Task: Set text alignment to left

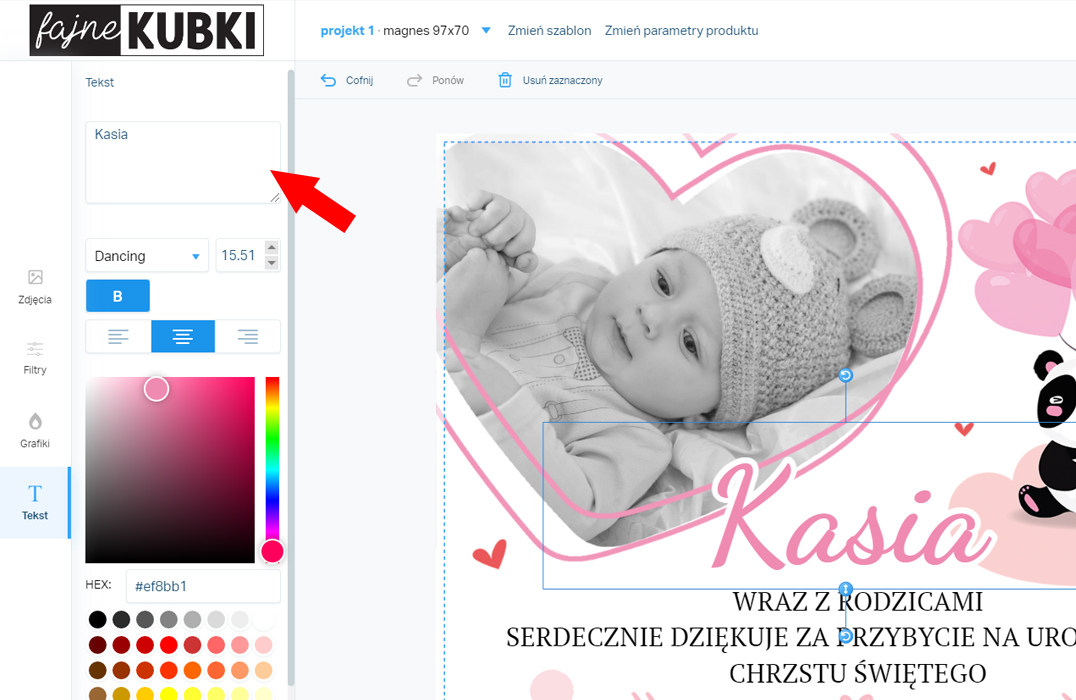Action: tap(118, 336)
